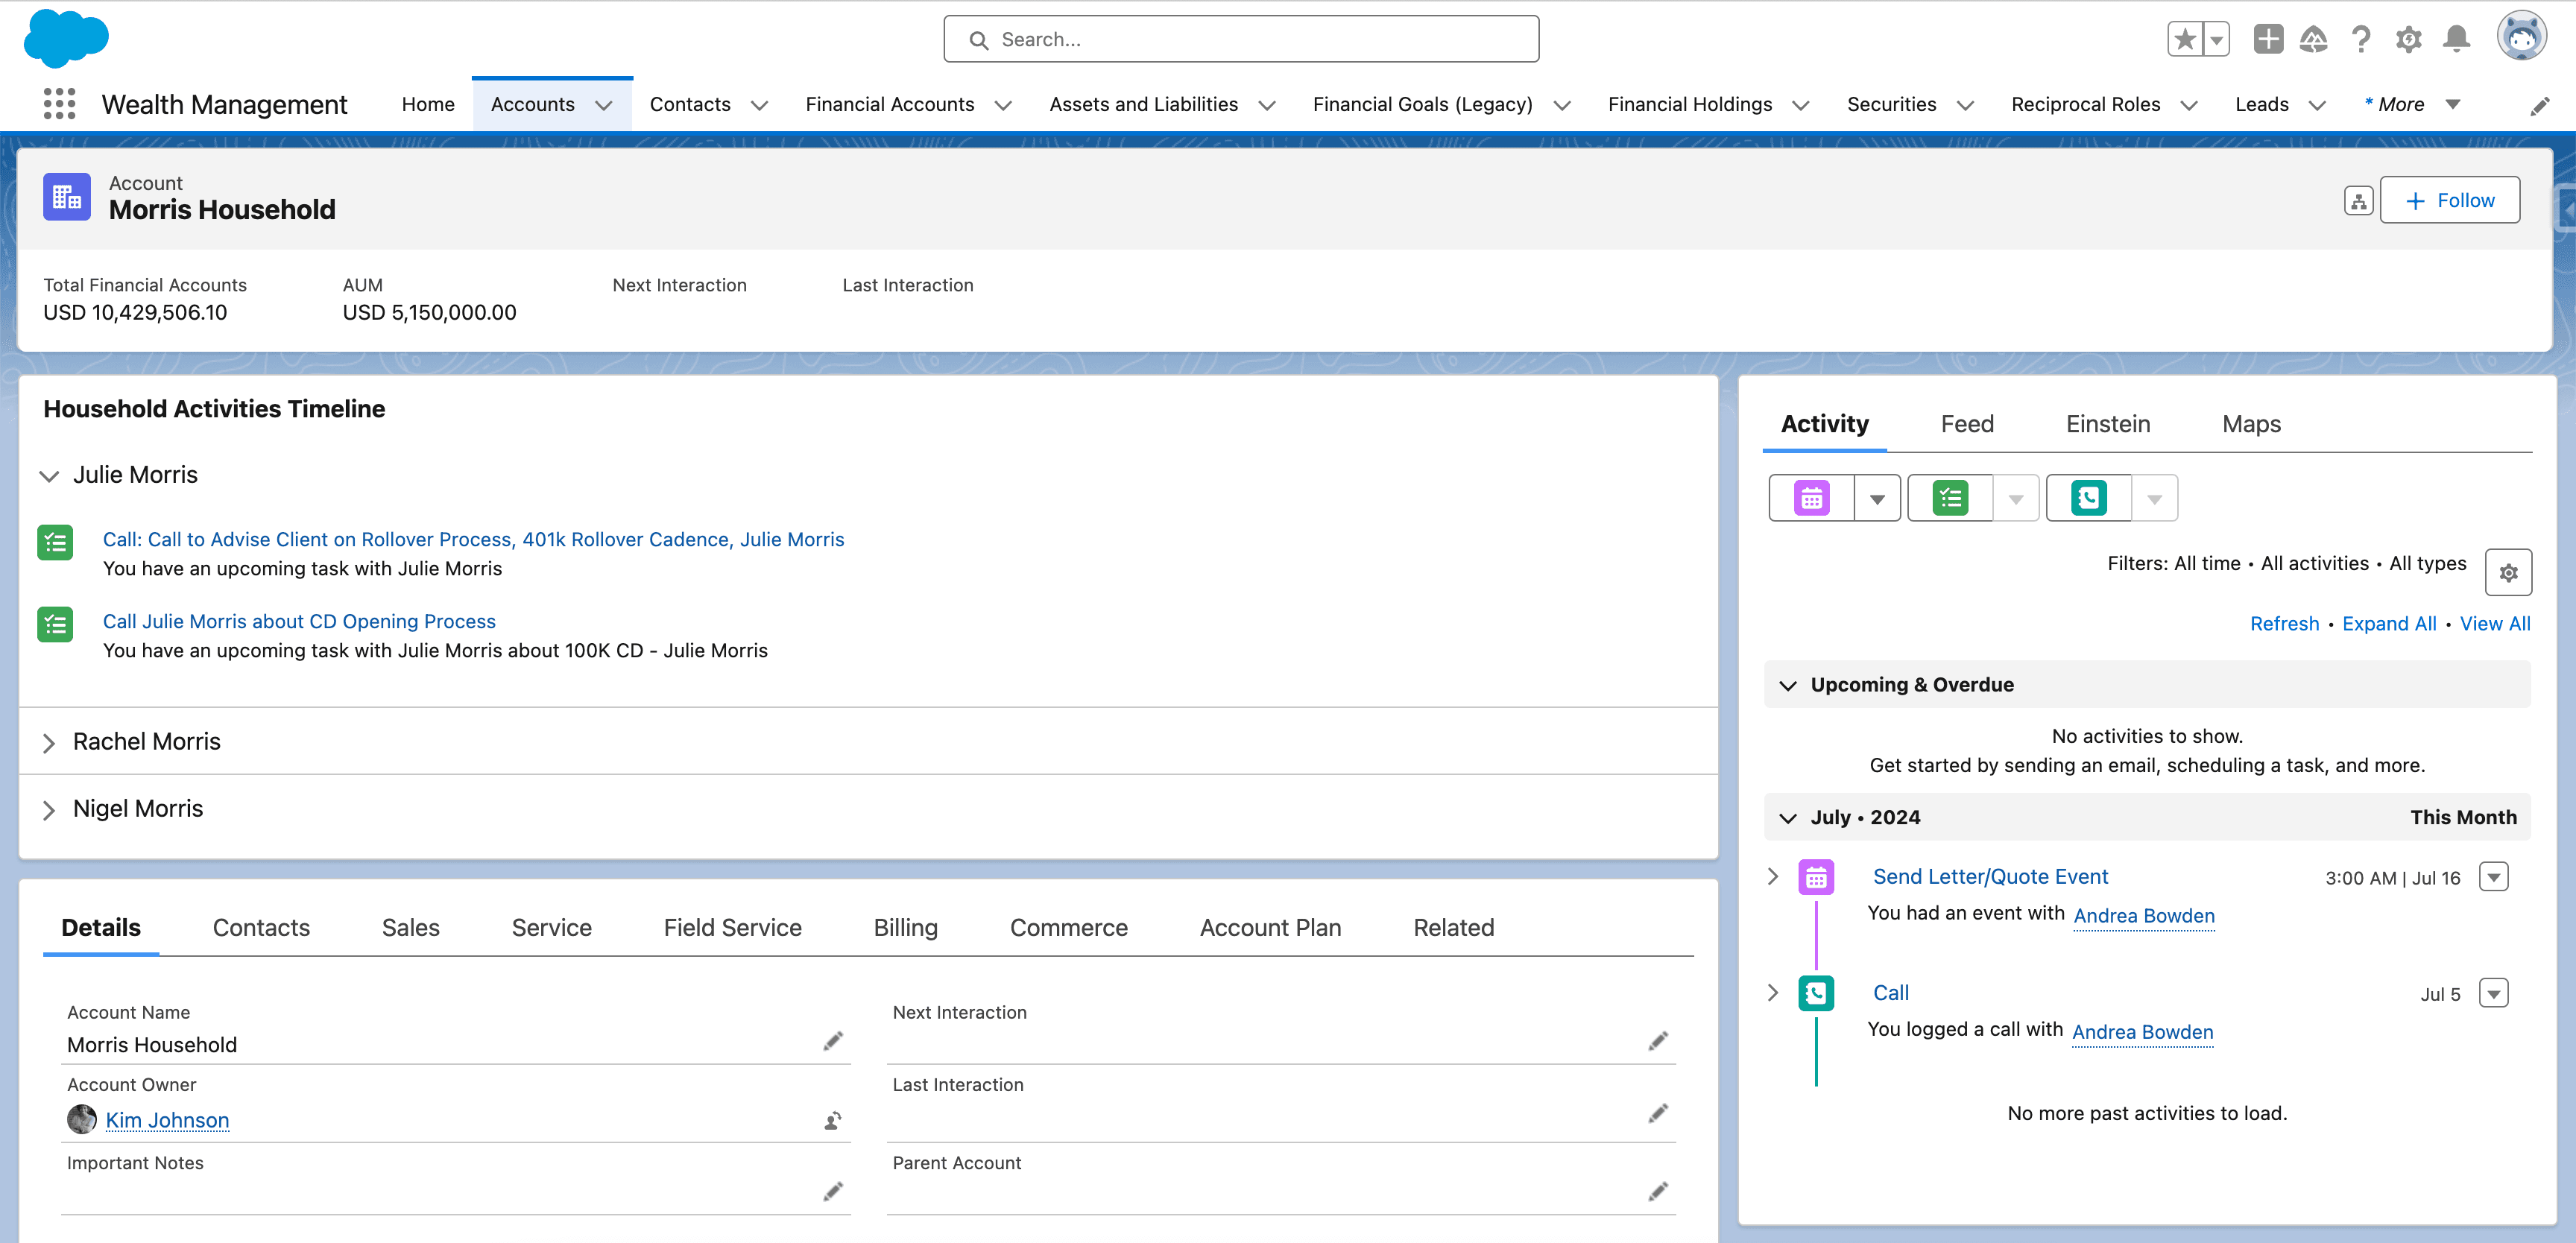This screenshot has width=2576, height=1243.
Task: Edit the Account Name field pencil
Action: (833, 1042)
